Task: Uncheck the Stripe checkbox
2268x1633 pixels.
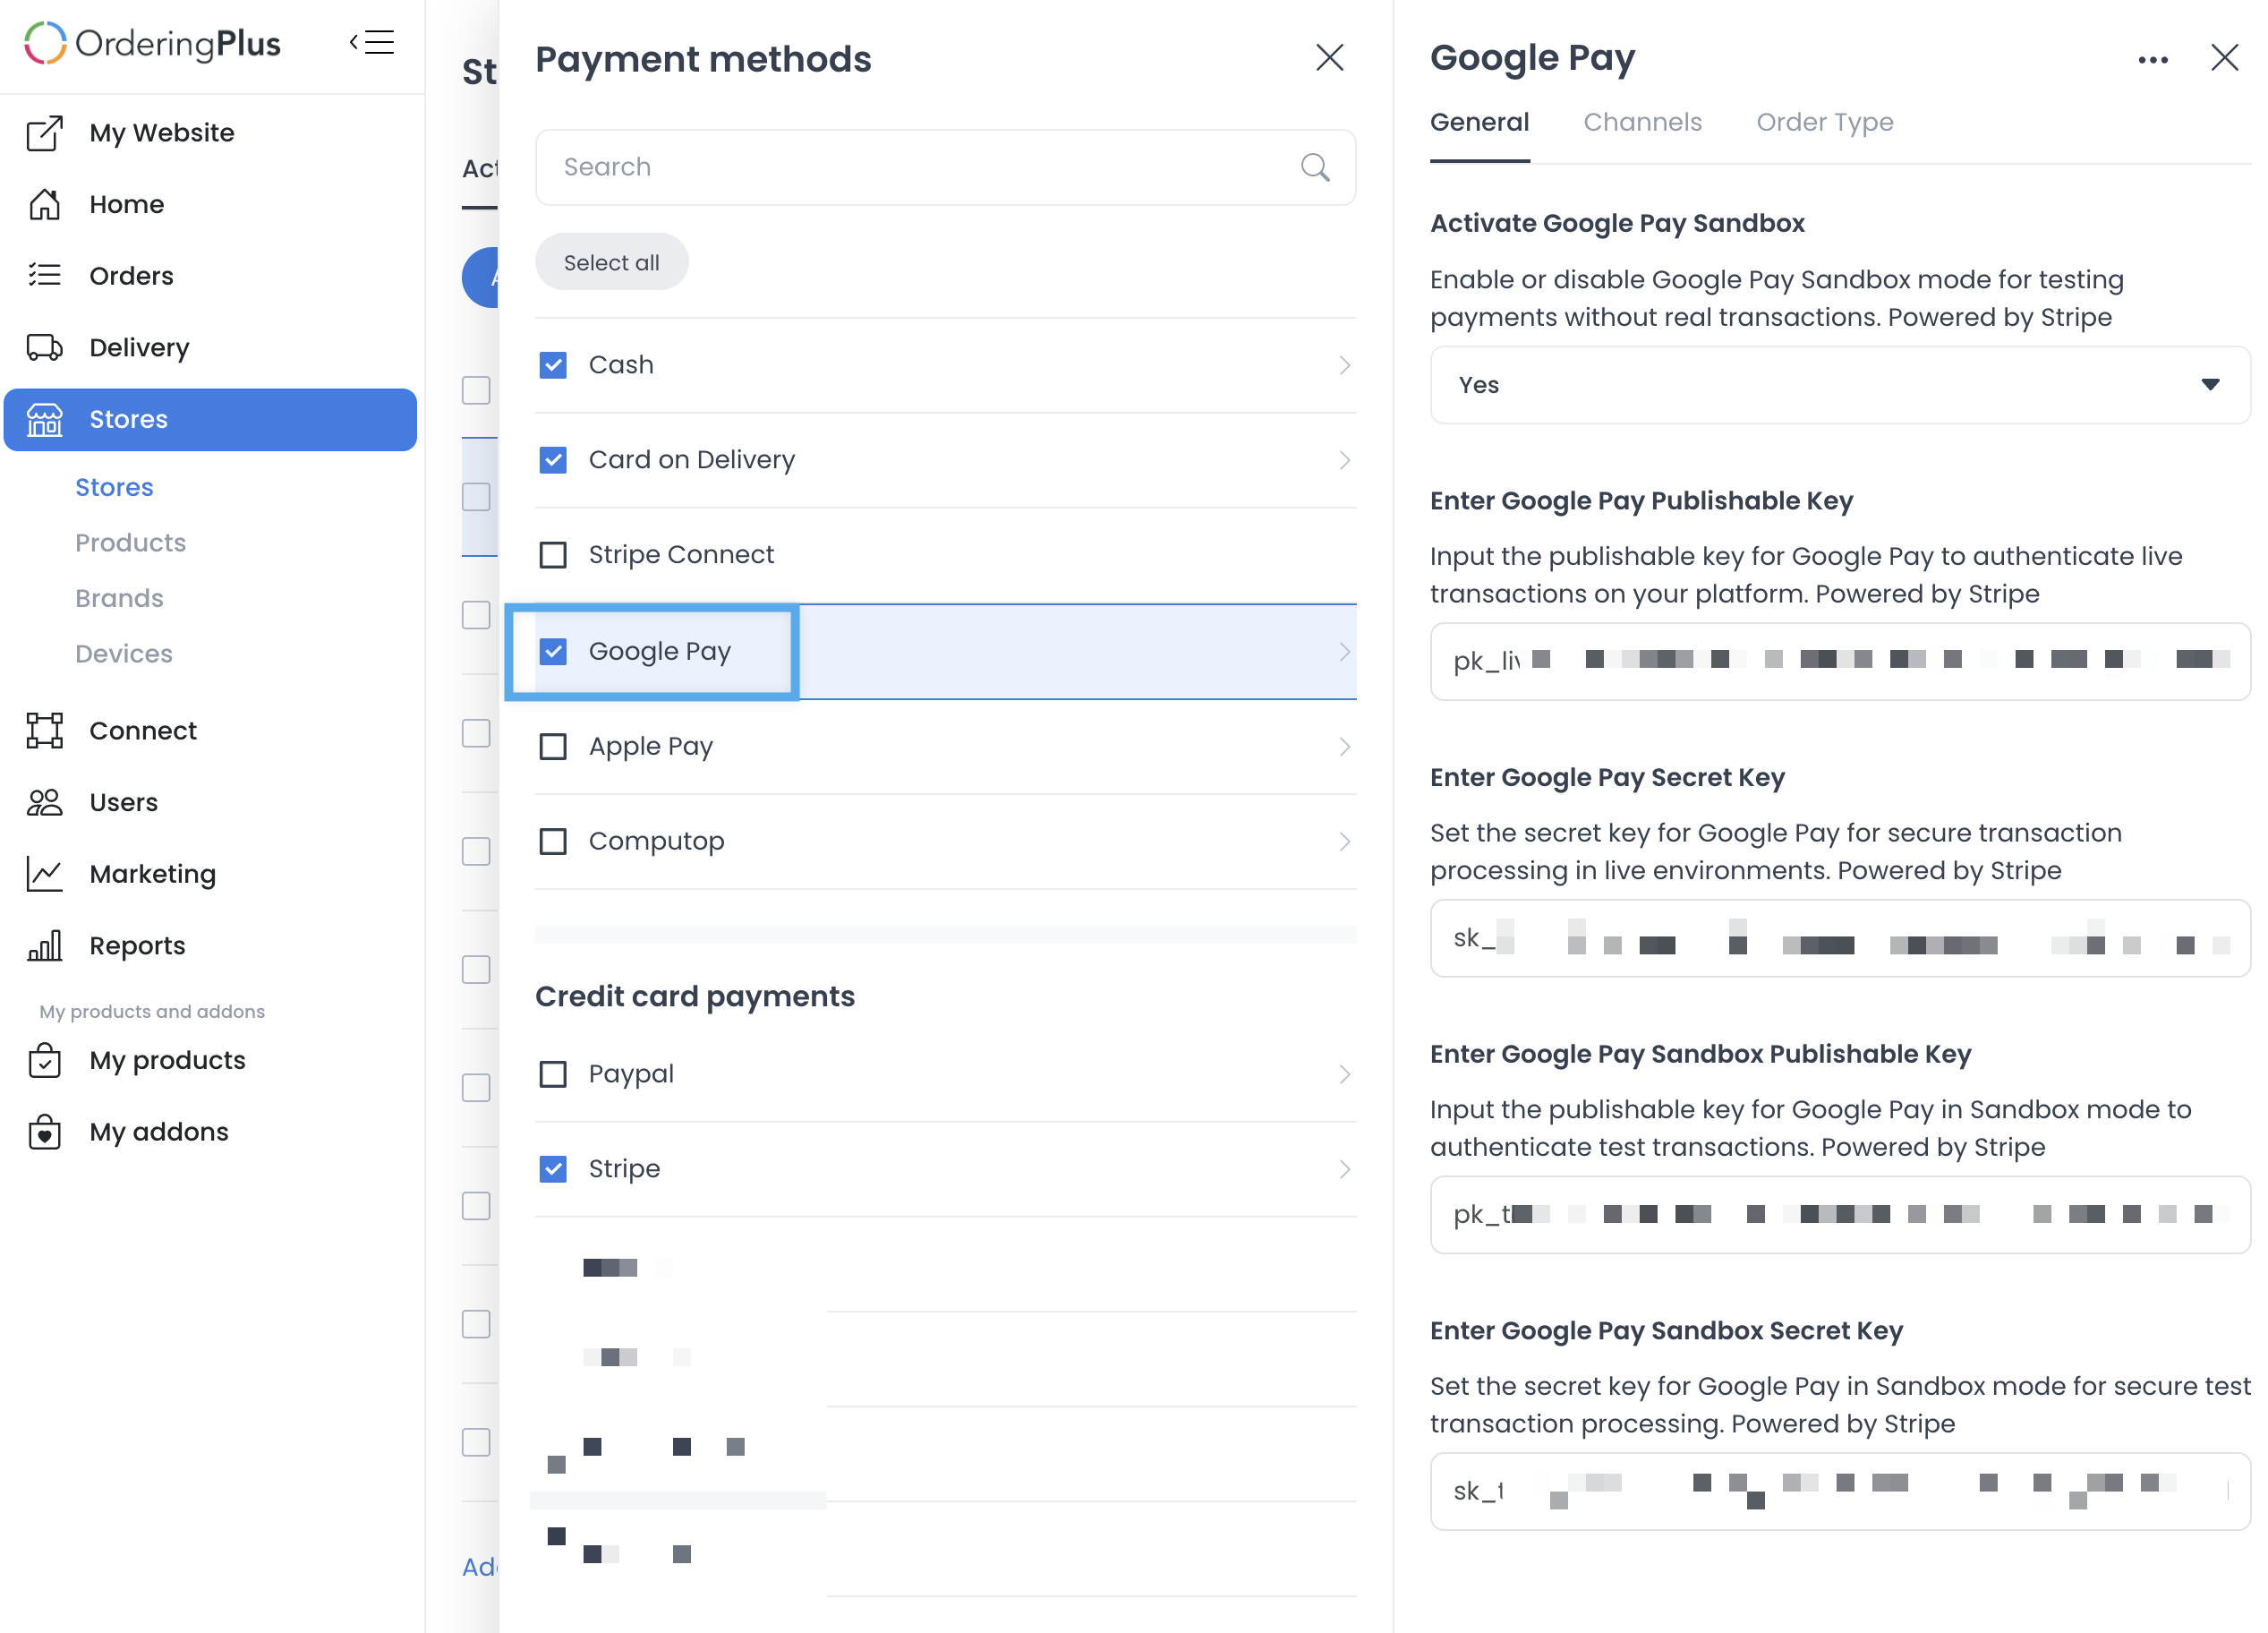Action: pos(553,1169)
